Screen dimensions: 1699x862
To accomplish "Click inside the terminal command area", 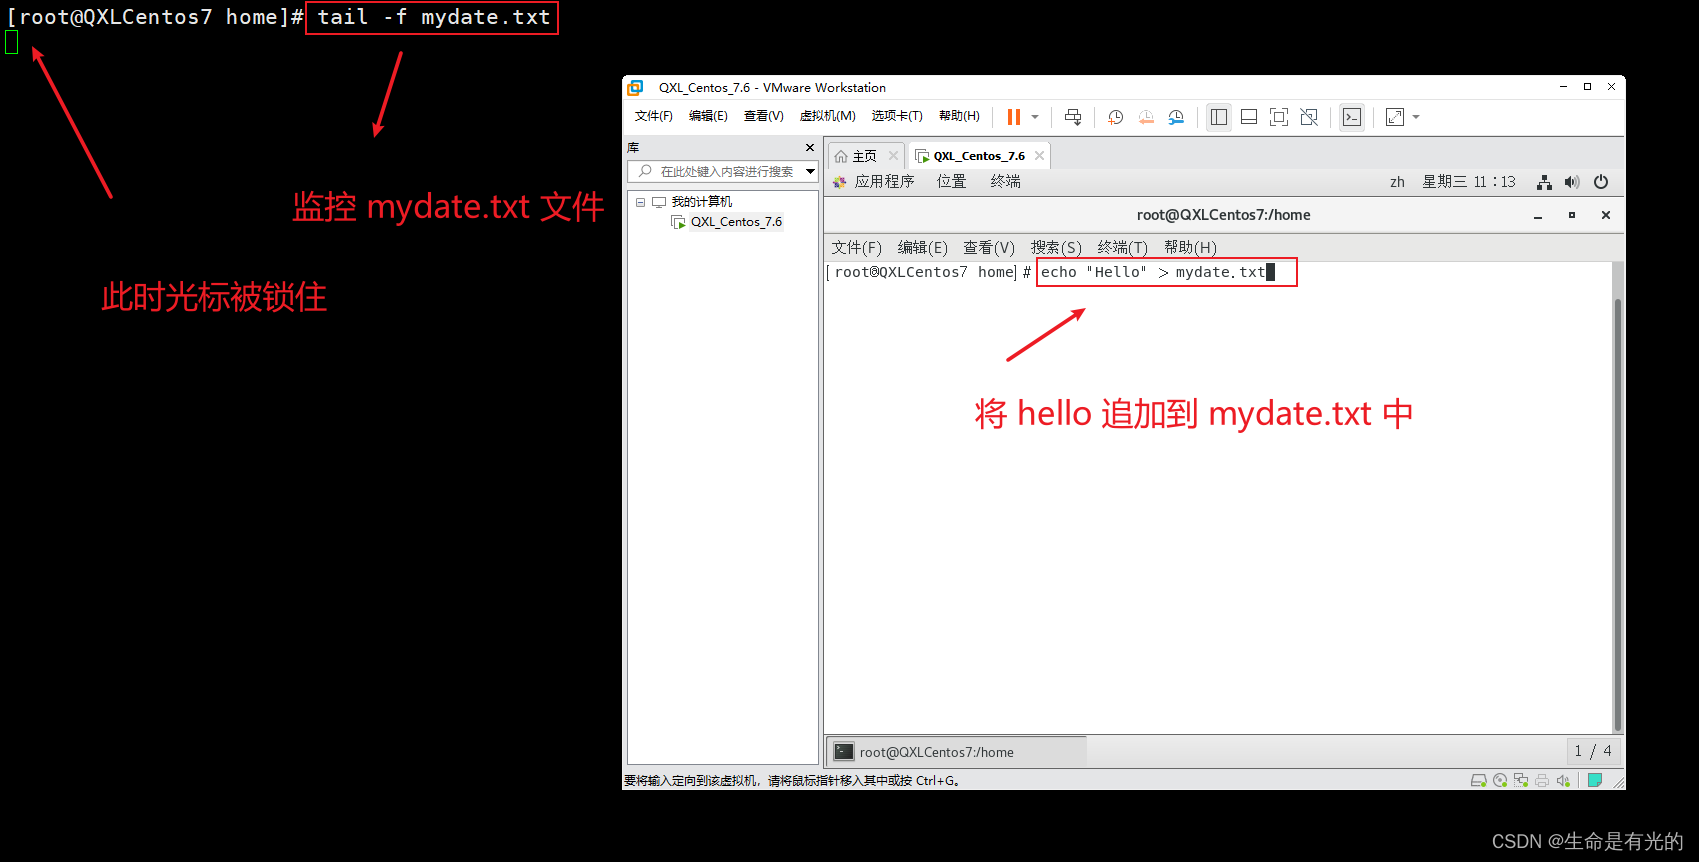I will pyautogui.click(x=1218, y=500).
